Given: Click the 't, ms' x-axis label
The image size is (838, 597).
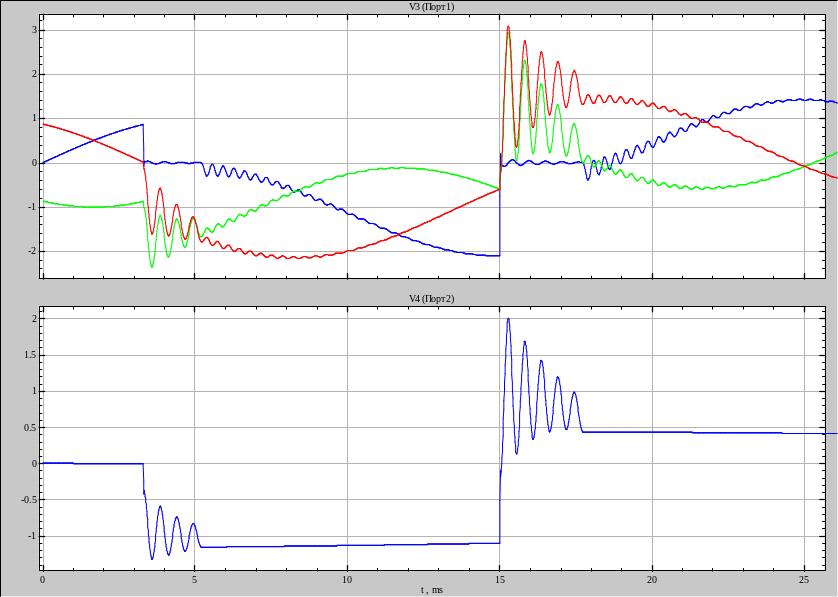Looking at the screenshot, I should [432, 590].
